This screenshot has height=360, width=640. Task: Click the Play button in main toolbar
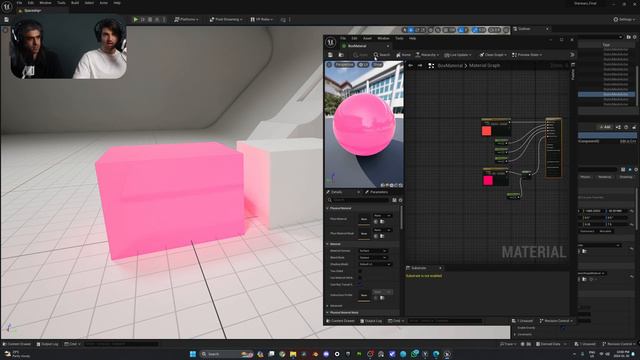[136, 19]
